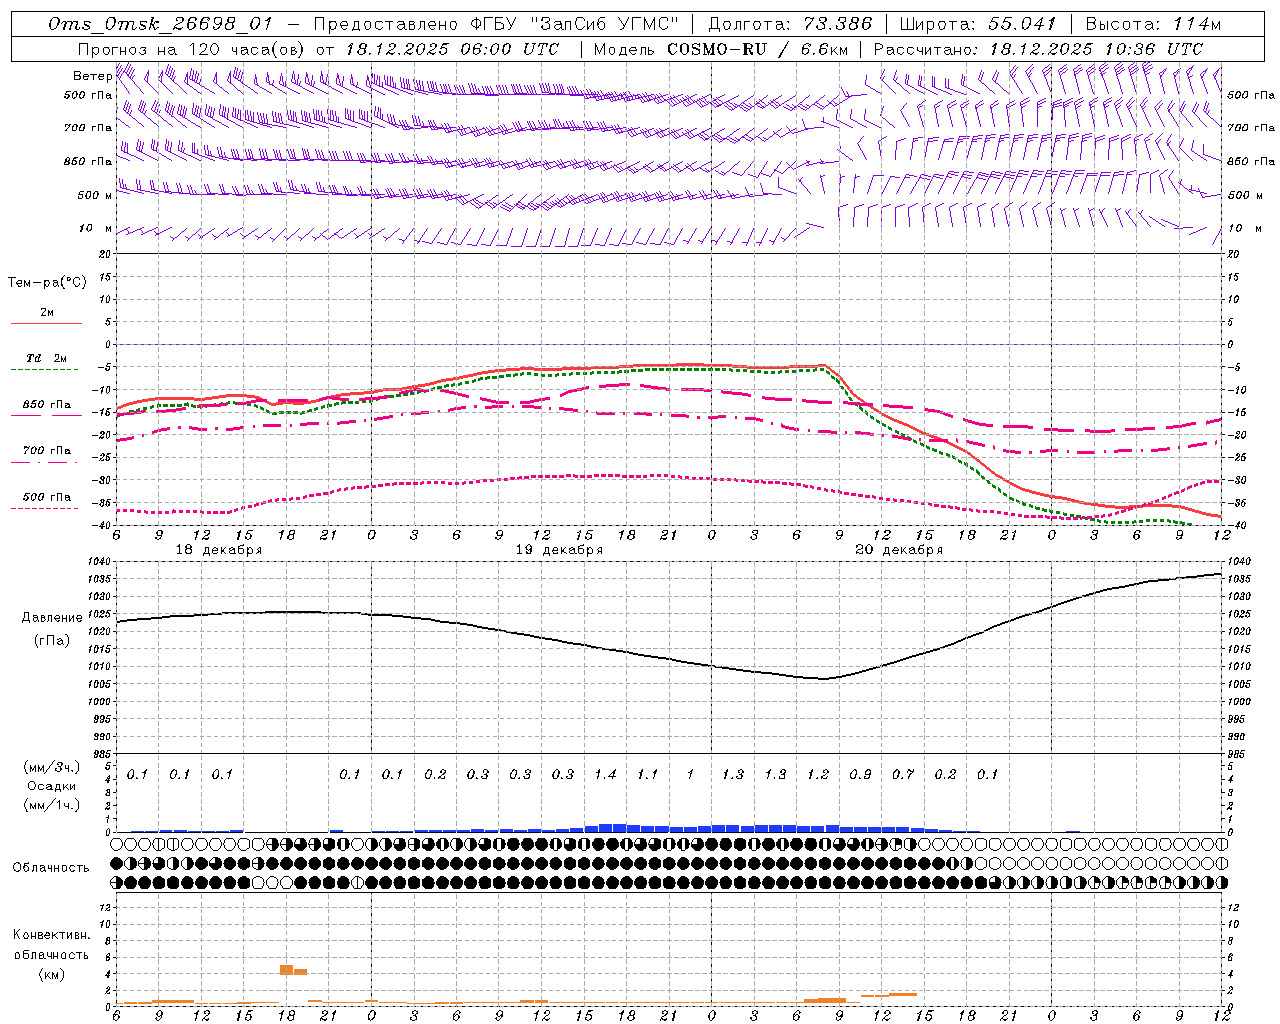
Task: Click the Осадки panel label
Action: point(52,786)
